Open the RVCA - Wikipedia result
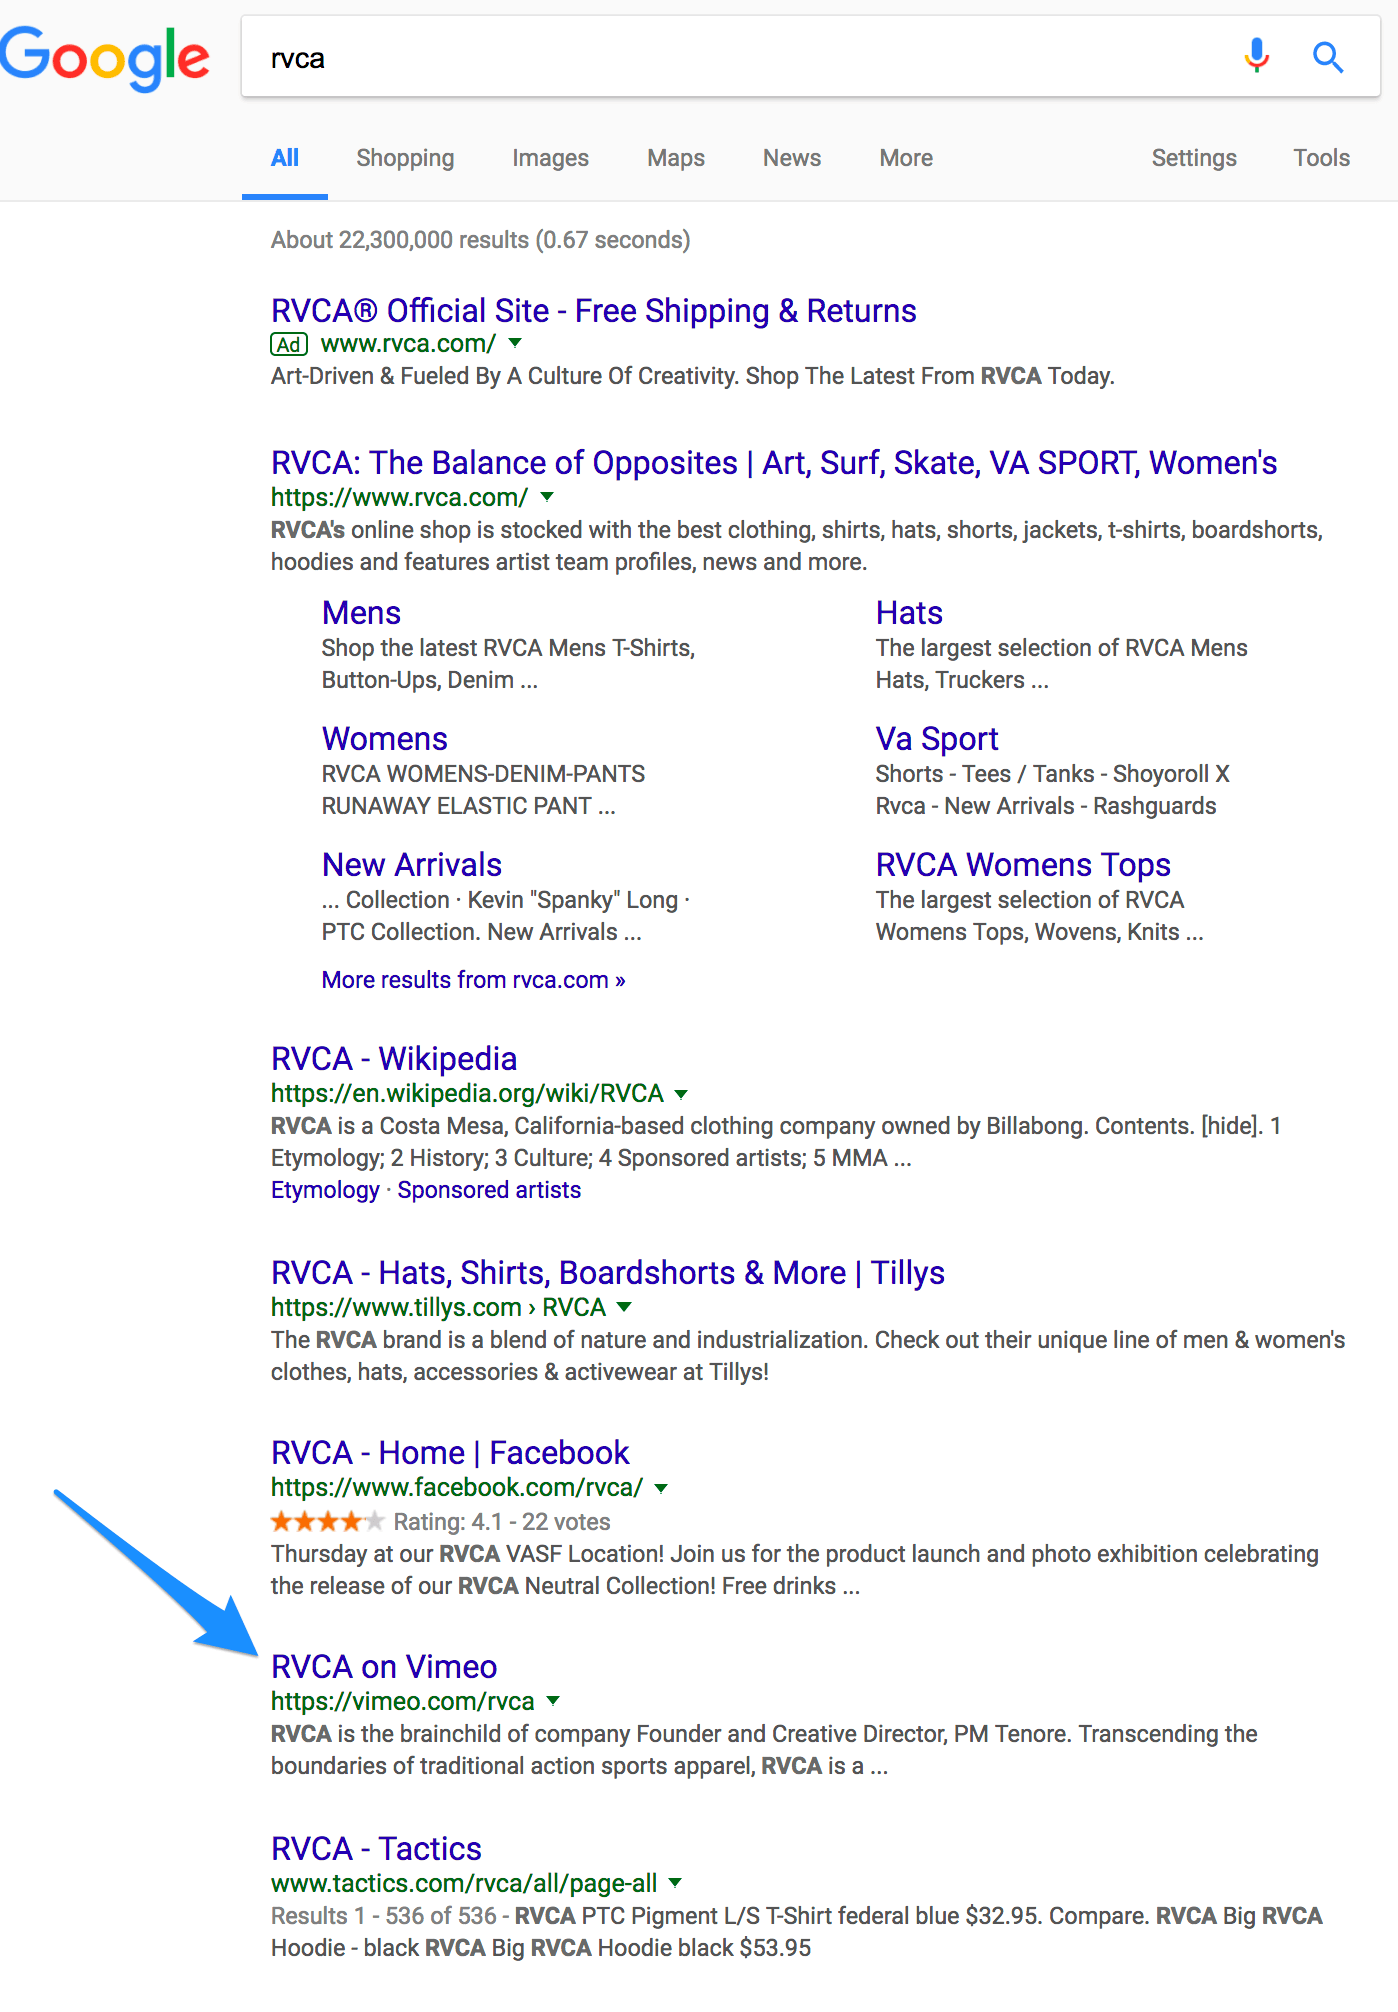The height and width of the screenshot is (2012, 1398). point(394,1059)
